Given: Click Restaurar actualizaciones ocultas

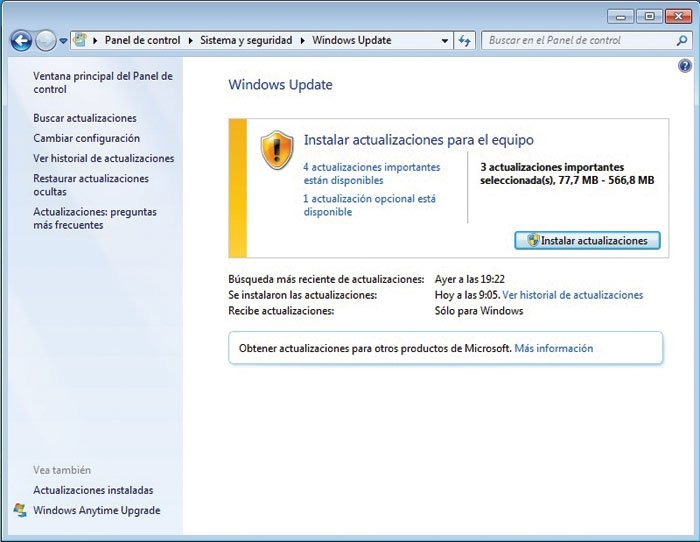Looking at the screenshot, I should [91, 185].
